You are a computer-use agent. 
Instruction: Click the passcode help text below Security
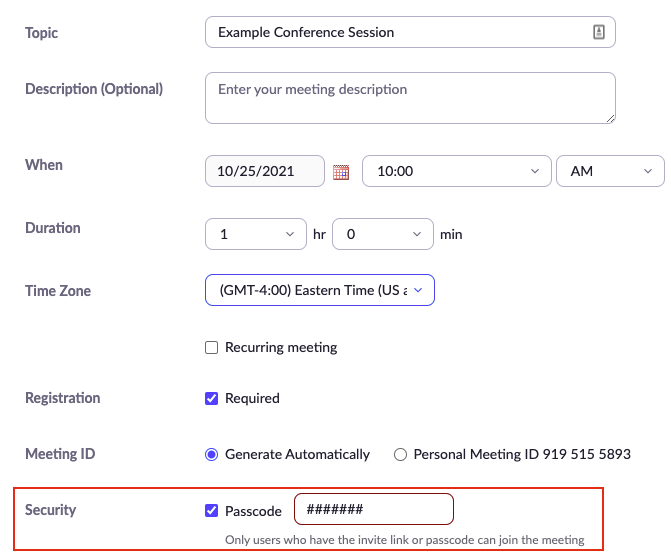[x=404, y=541]
